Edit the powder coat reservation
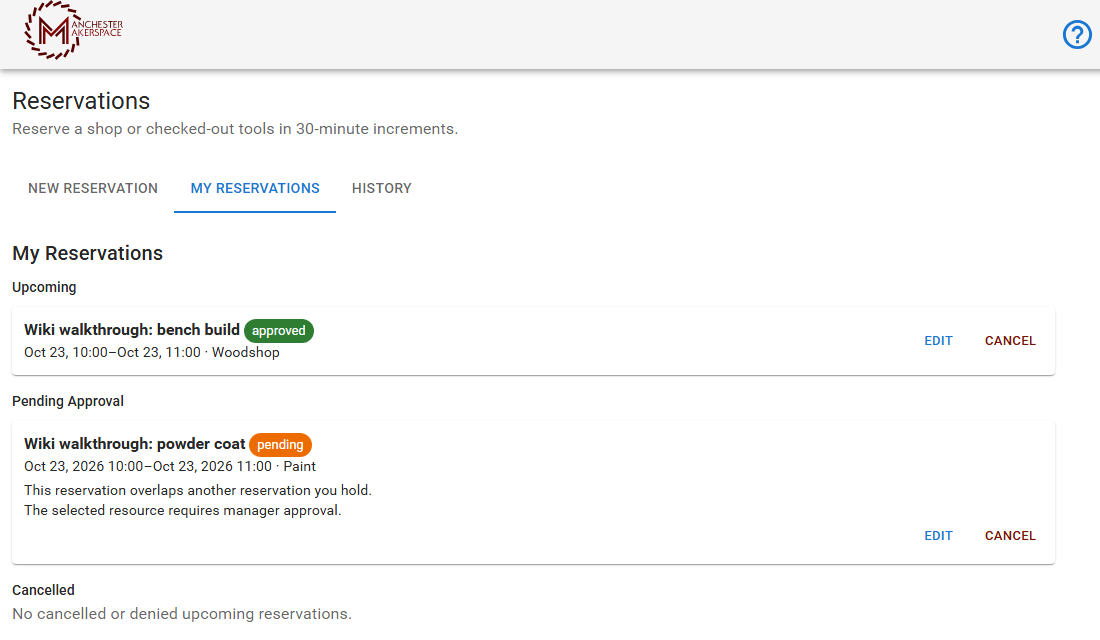Viewport: 1100px width, 640px height. [938, 536]
